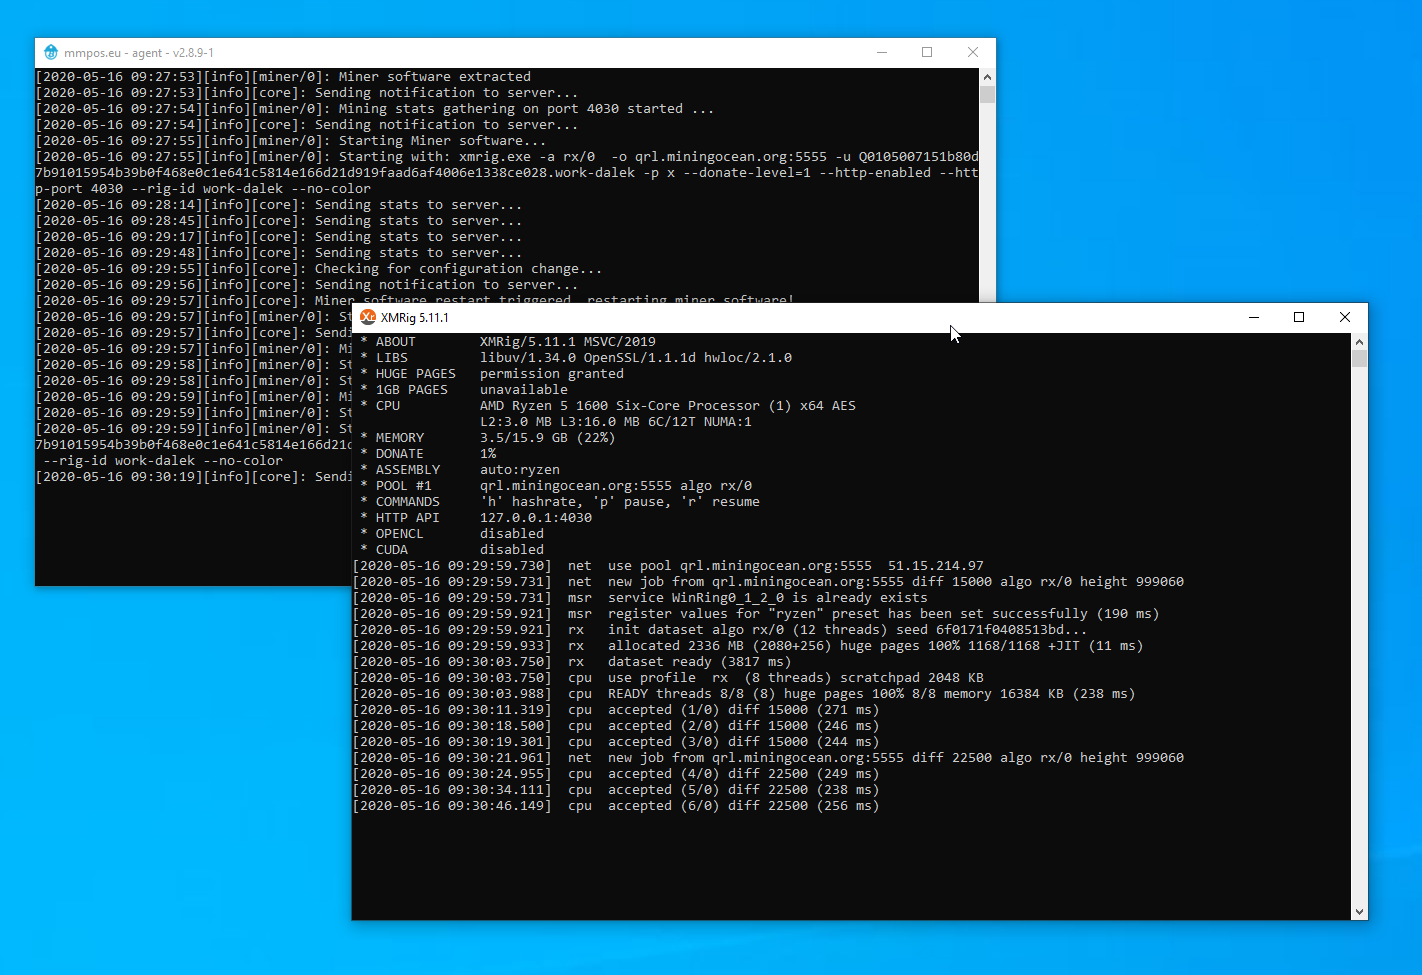Image resolution: width=1422 pixels, height=975 pixels.
Task: Click 'Starting with: xmrig.exe -a rx/0' line
Action: pos(507,156)
